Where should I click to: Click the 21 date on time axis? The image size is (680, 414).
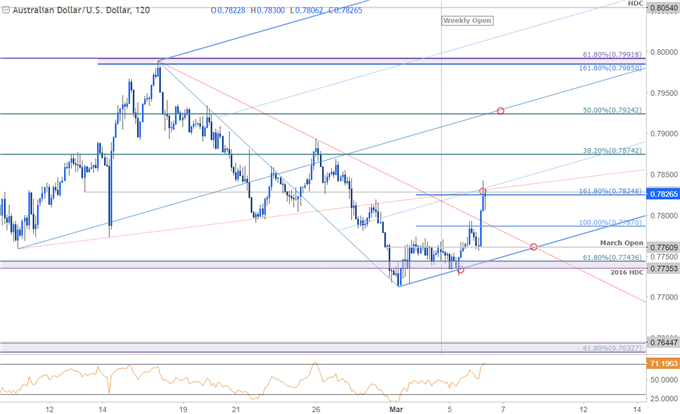tap(235, 409)
